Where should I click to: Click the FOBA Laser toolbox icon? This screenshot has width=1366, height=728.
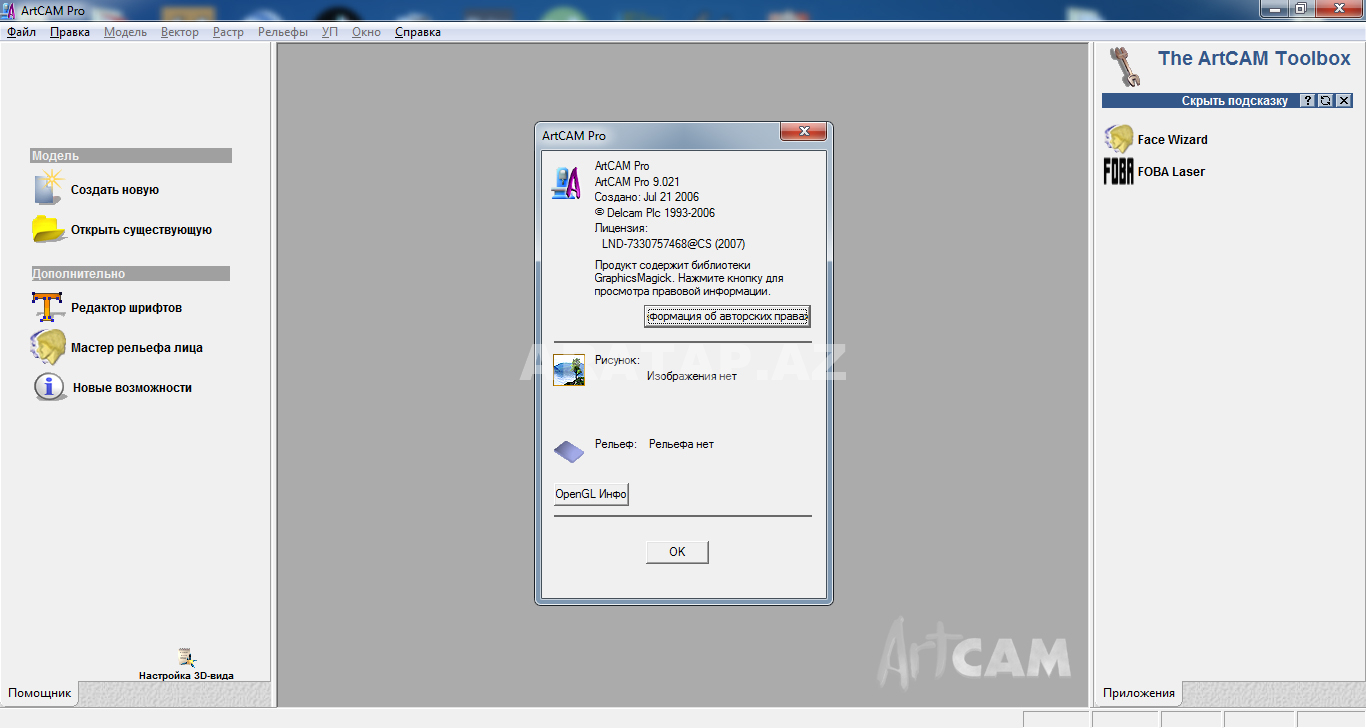(1119, 172)
